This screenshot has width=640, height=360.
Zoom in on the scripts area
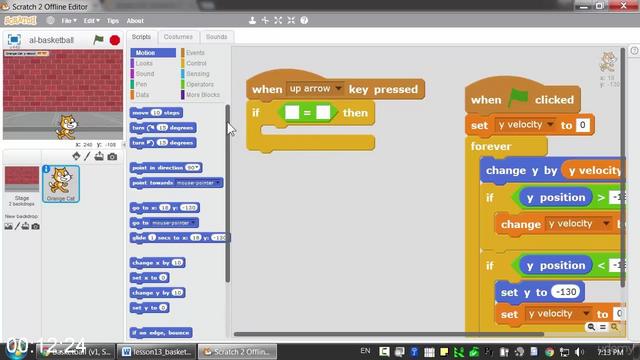pyautogui.click(x=614, y=327)
